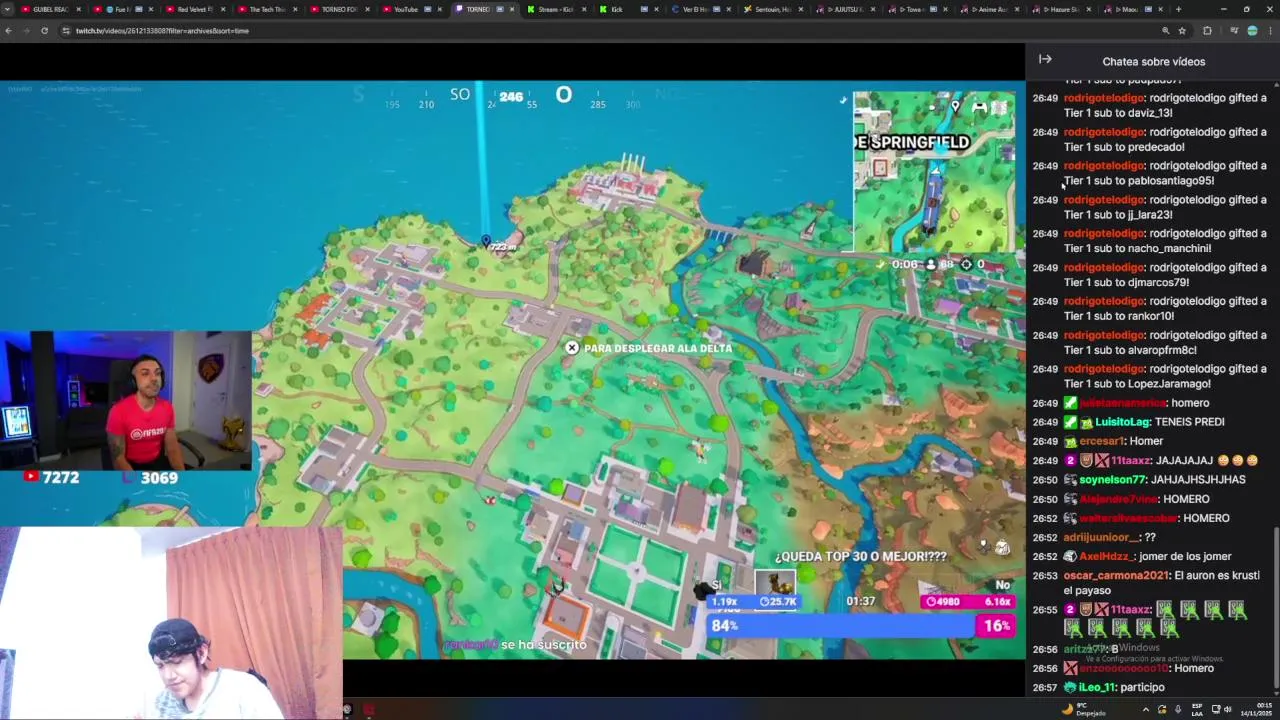This screenshot has height=720, width=1280.
Task: Click the red YouTube viewer count icon
Action: pos(31,477)
